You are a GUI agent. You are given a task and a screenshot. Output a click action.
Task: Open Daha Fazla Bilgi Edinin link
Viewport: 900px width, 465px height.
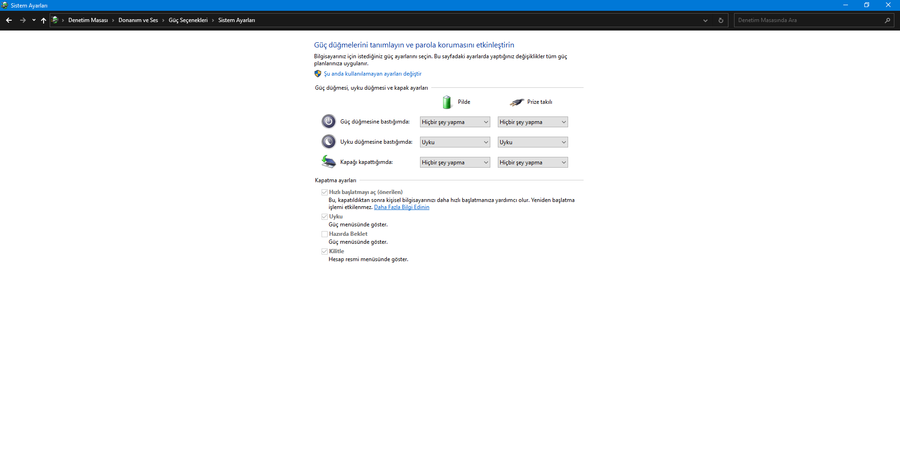coord(401,207)
